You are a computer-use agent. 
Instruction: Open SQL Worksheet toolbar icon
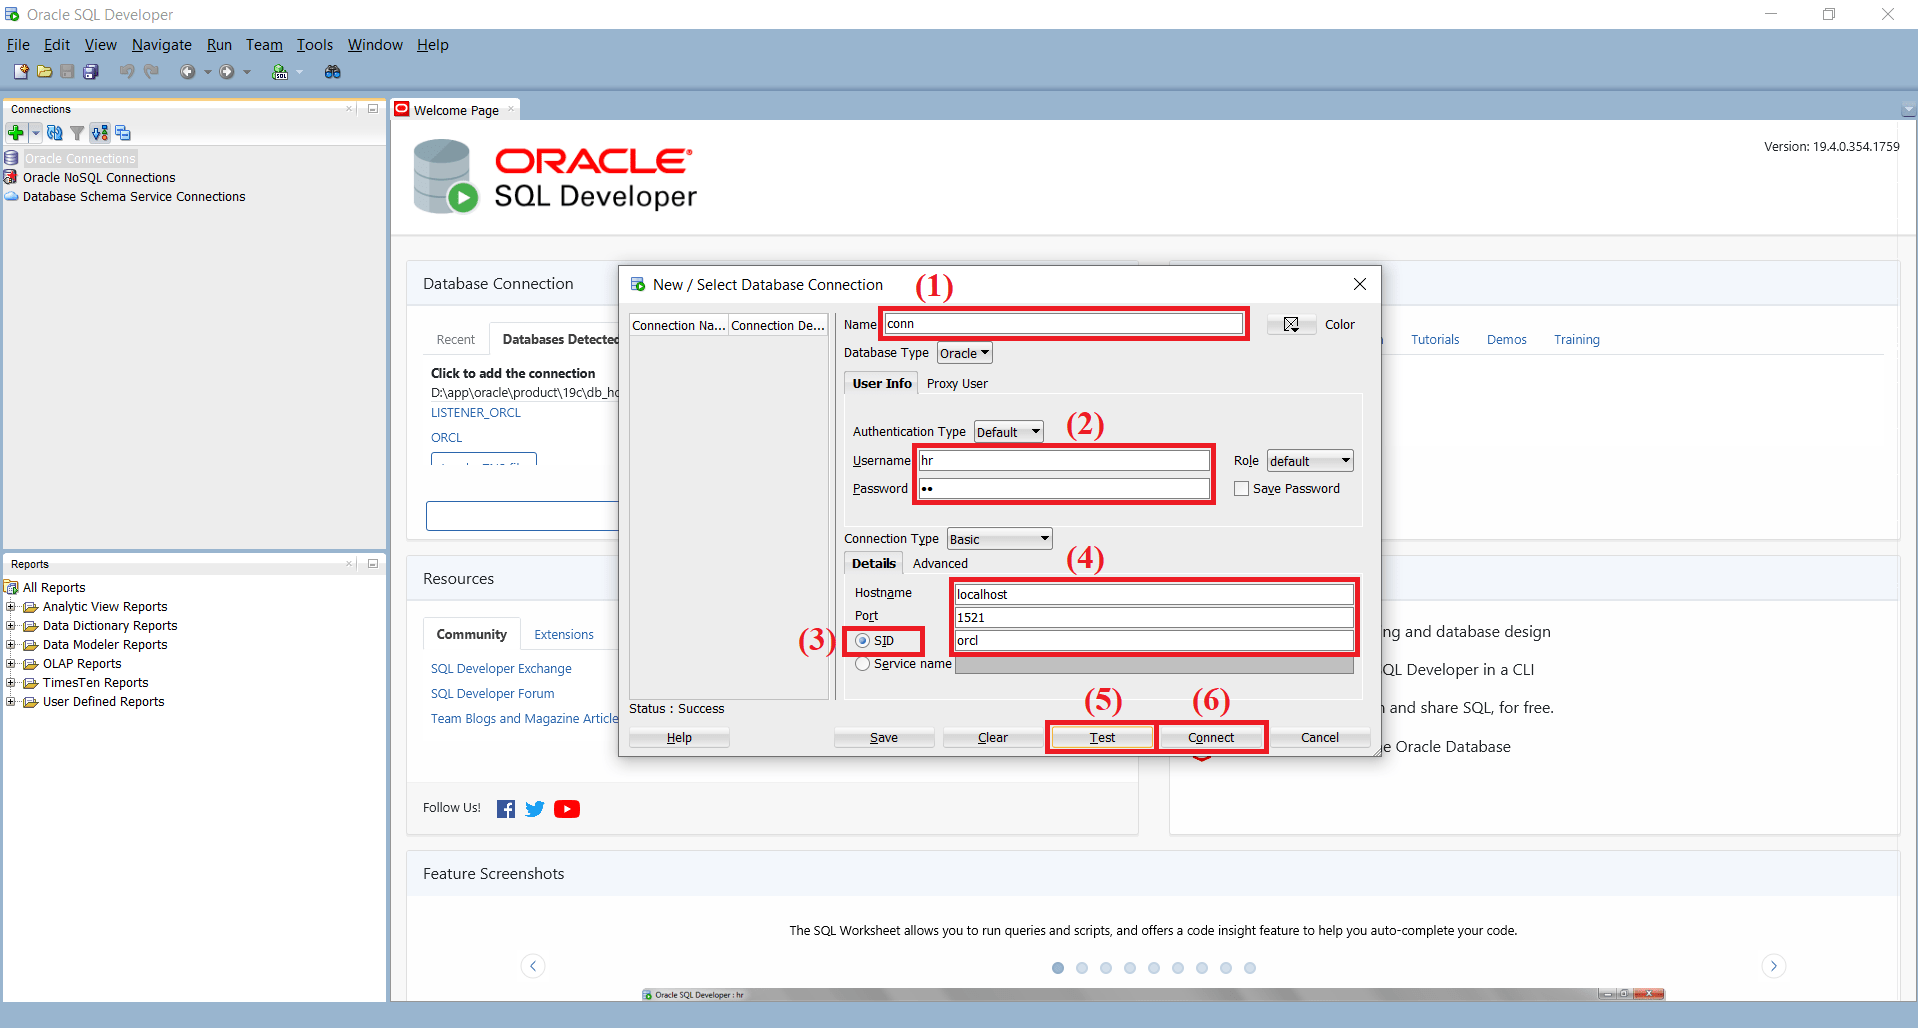[x=280, y=72]
